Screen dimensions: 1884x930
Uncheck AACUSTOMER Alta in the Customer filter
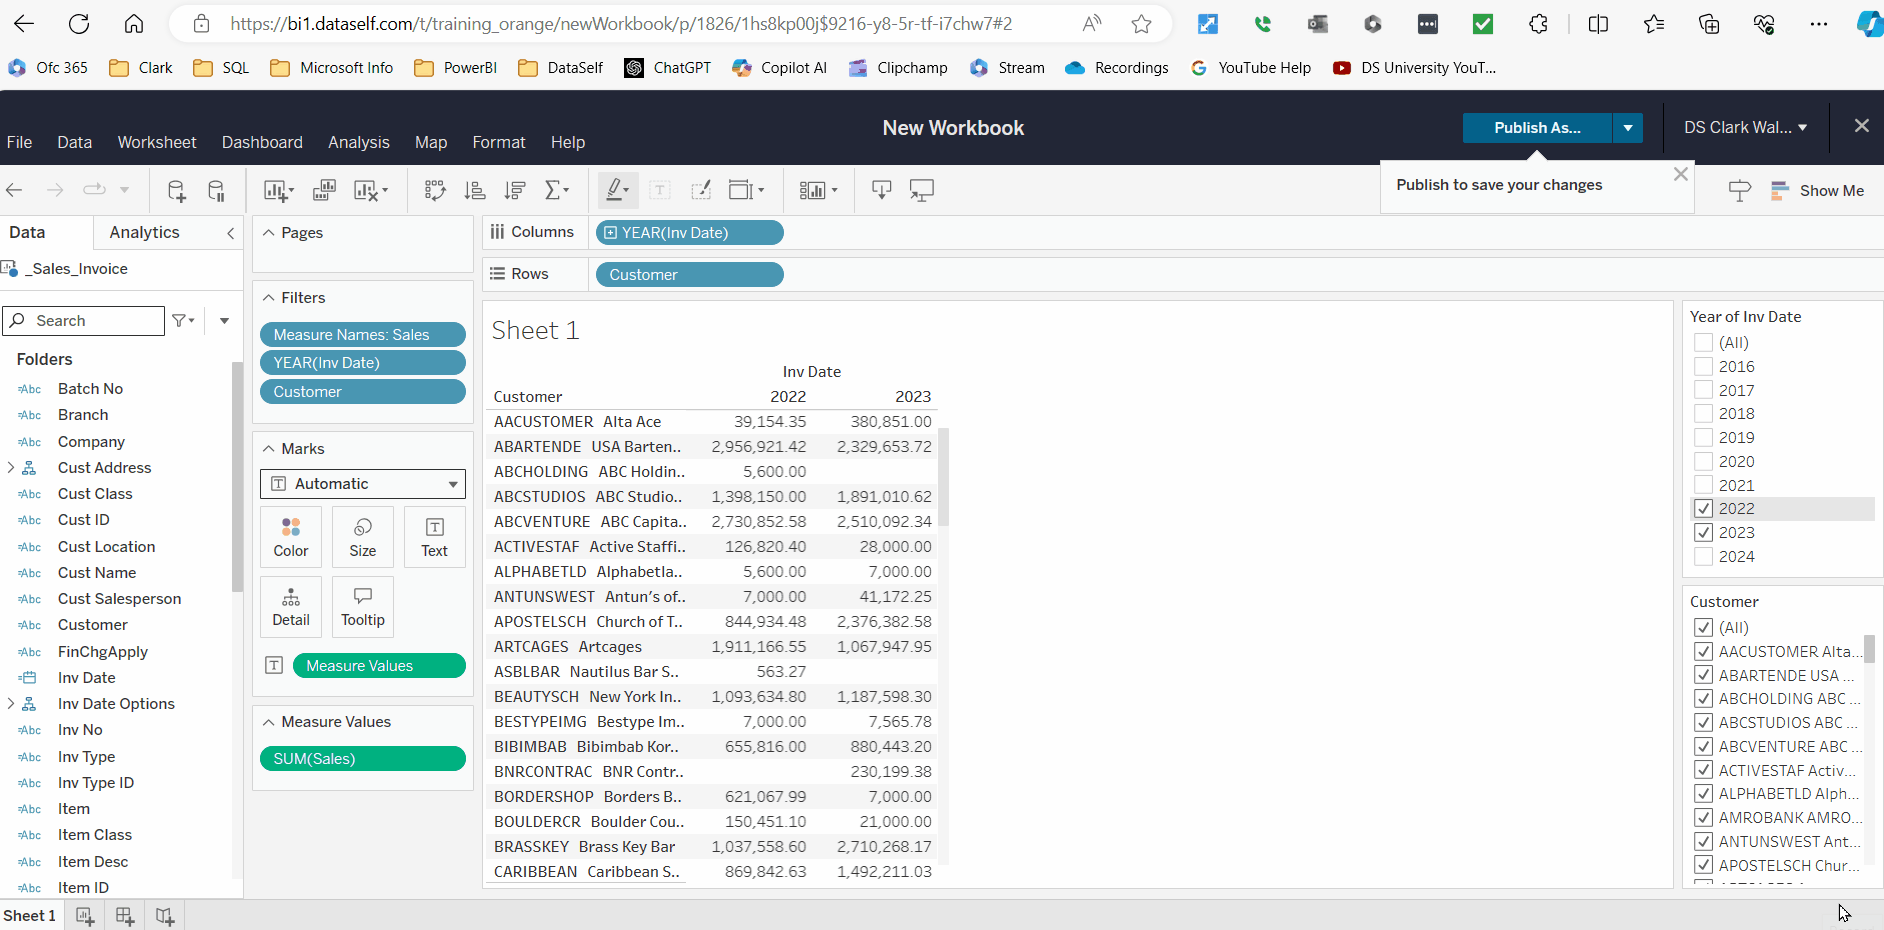pyautogui.click(x=1703, y=651)
